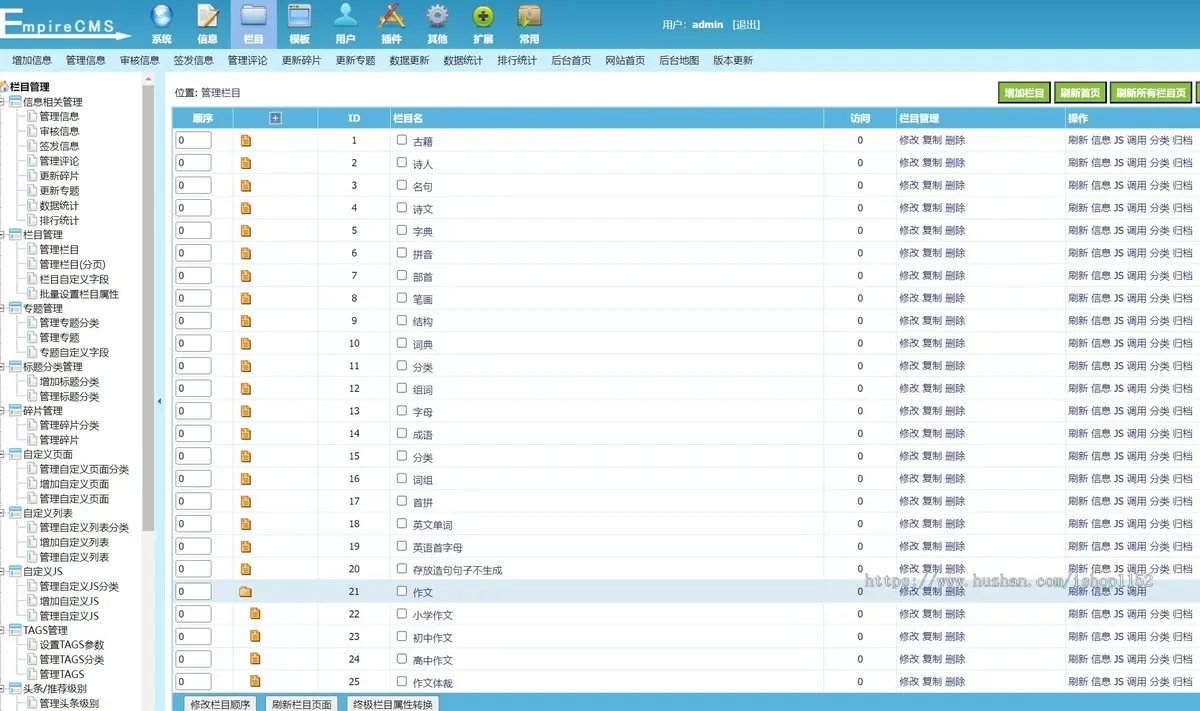Viewport: 1200px width, 711px height.
Task: Open 排行统计 in the secondary menu
Action: [x=517, y=60]
